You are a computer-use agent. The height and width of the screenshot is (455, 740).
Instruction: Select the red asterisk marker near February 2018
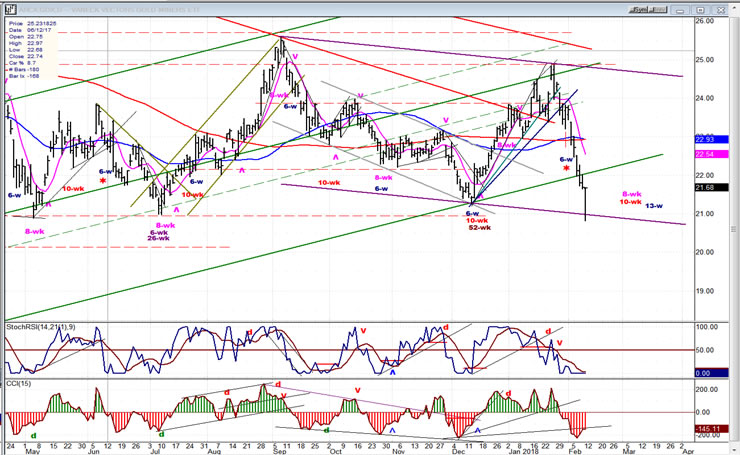tap(566, 170)
